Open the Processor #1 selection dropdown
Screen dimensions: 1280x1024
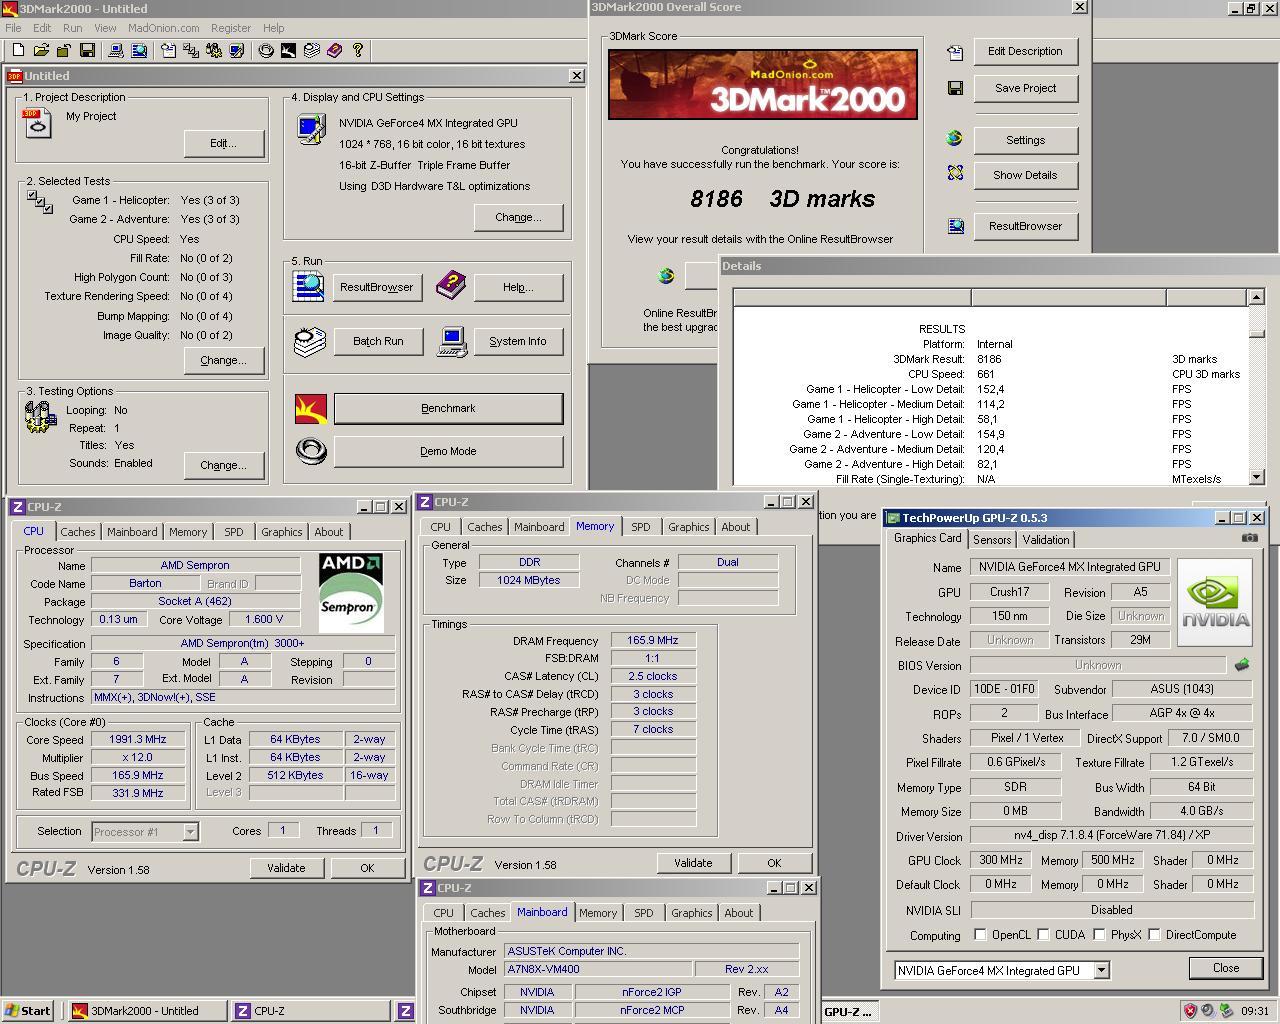[x=190, y=831]
